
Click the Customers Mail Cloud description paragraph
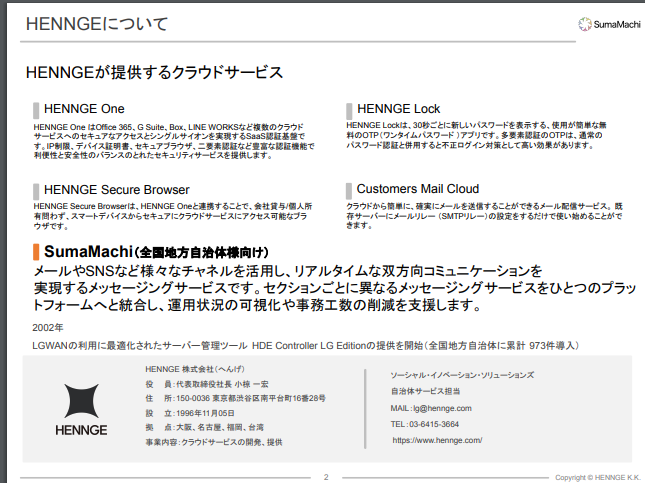pos(484,216)
